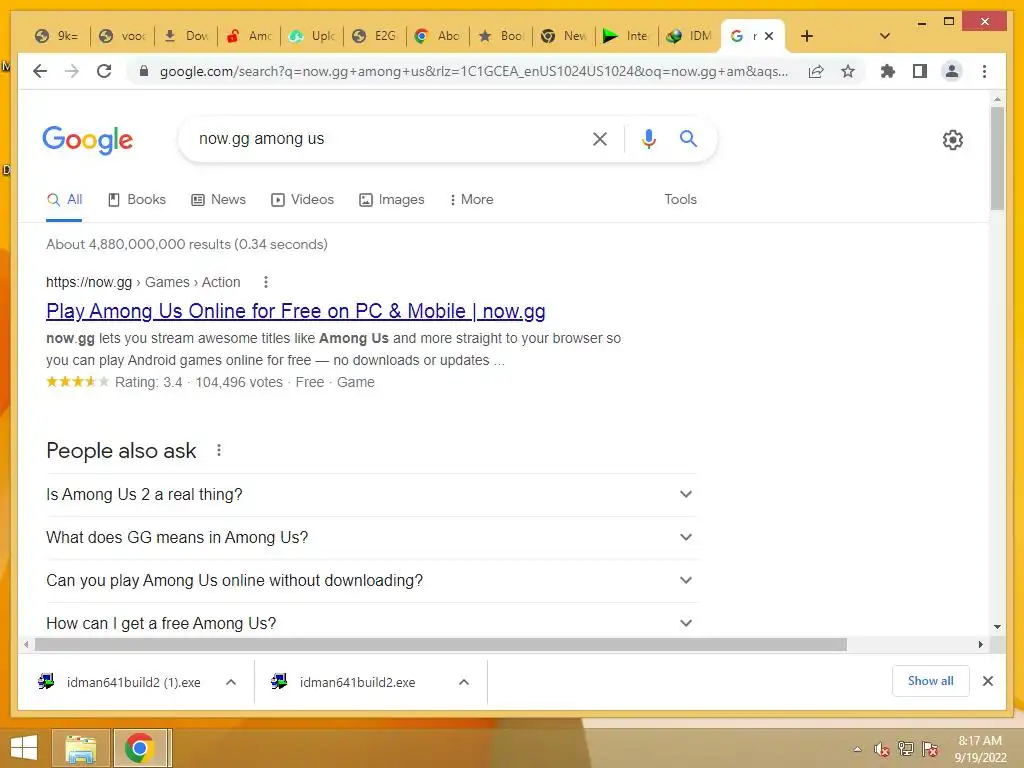Open the now.gg result's three-dot options

[x=266, y=282]
